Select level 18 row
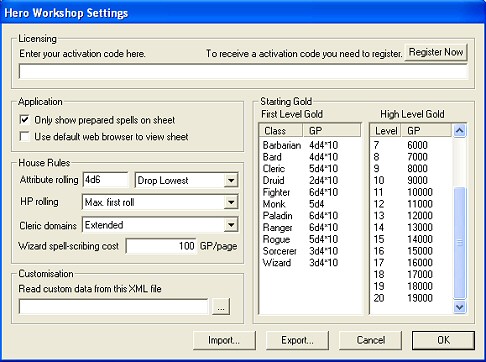 [412, 274]
